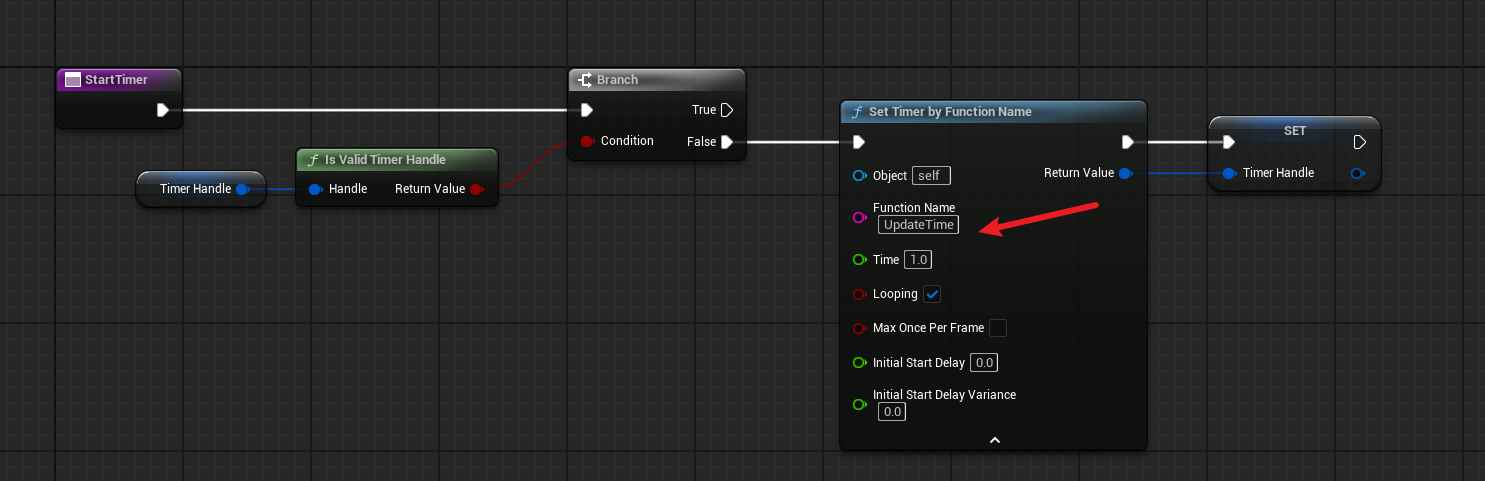The width and height of the screenshot is (1485, 481).
Task: Click the Looping input pin
Action: [859, 295]
